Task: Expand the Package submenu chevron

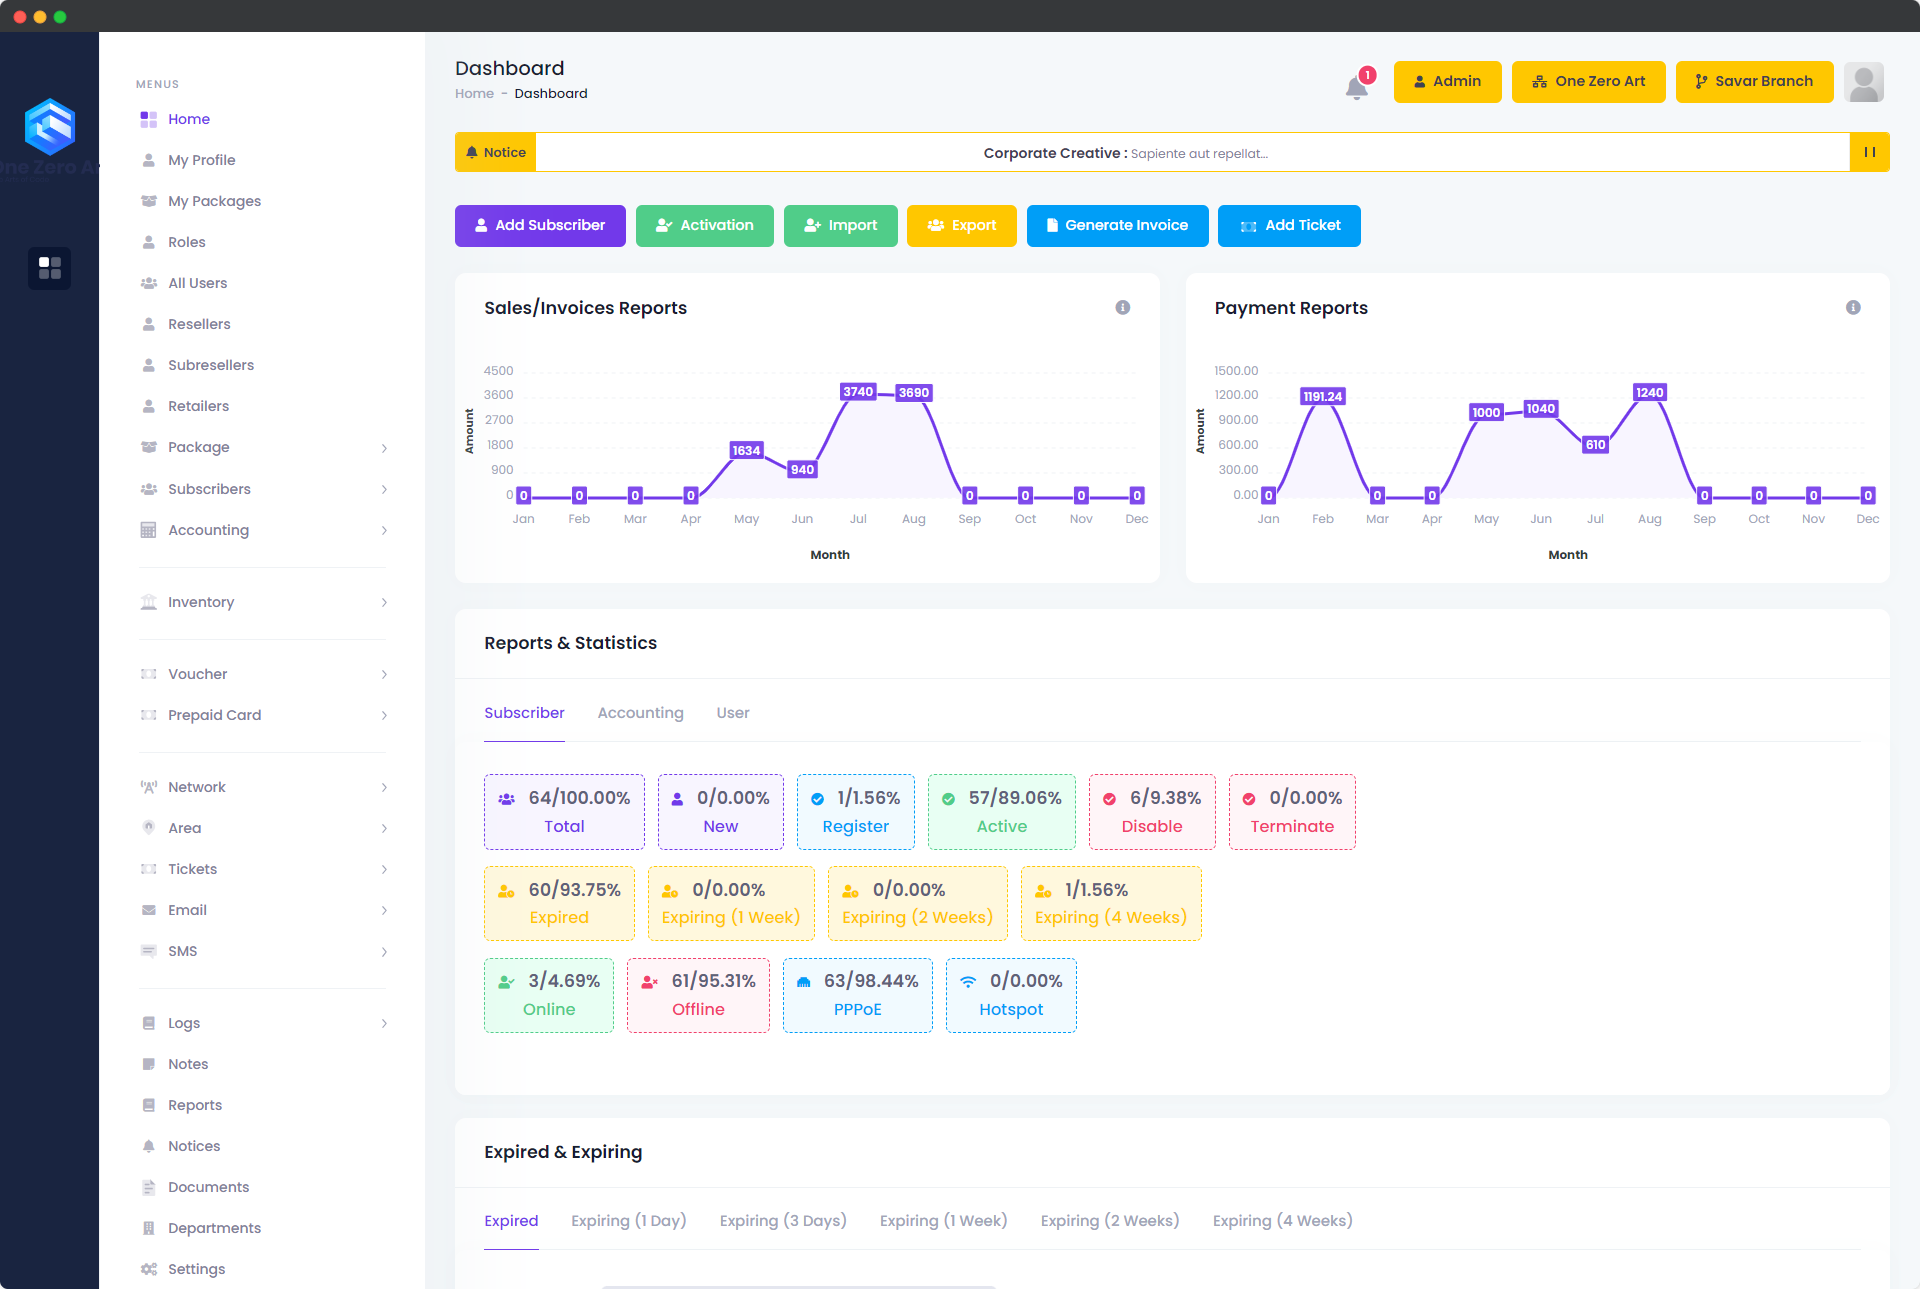Action: pyautogui.click(x=384, y=448)
